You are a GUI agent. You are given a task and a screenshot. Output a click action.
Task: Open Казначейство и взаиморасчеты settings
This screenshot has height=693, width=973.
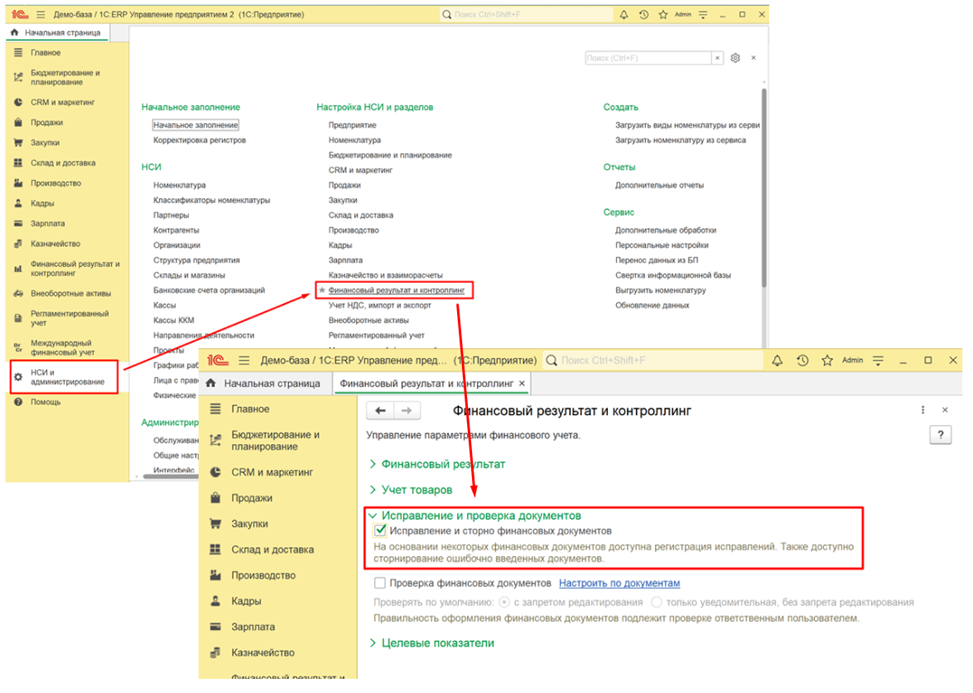coord(385,275)
